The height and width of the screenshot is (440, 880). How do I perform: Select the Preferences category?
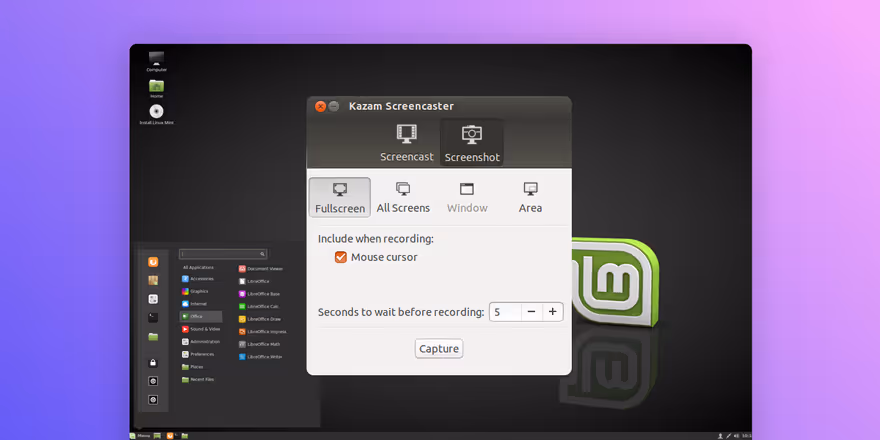pyautogui.click(x=198, y=354)
